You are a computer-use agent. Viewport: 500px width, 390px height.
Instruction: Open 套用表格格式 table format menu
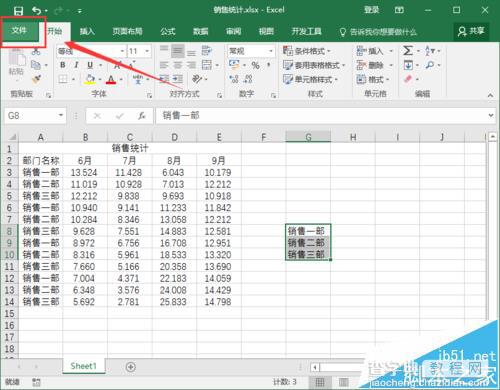[314, 65]
